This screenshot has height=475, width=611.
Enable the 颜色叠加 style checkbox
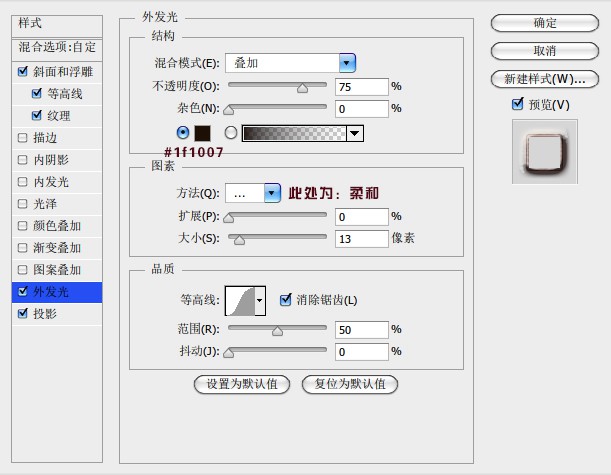coord(23,226)
